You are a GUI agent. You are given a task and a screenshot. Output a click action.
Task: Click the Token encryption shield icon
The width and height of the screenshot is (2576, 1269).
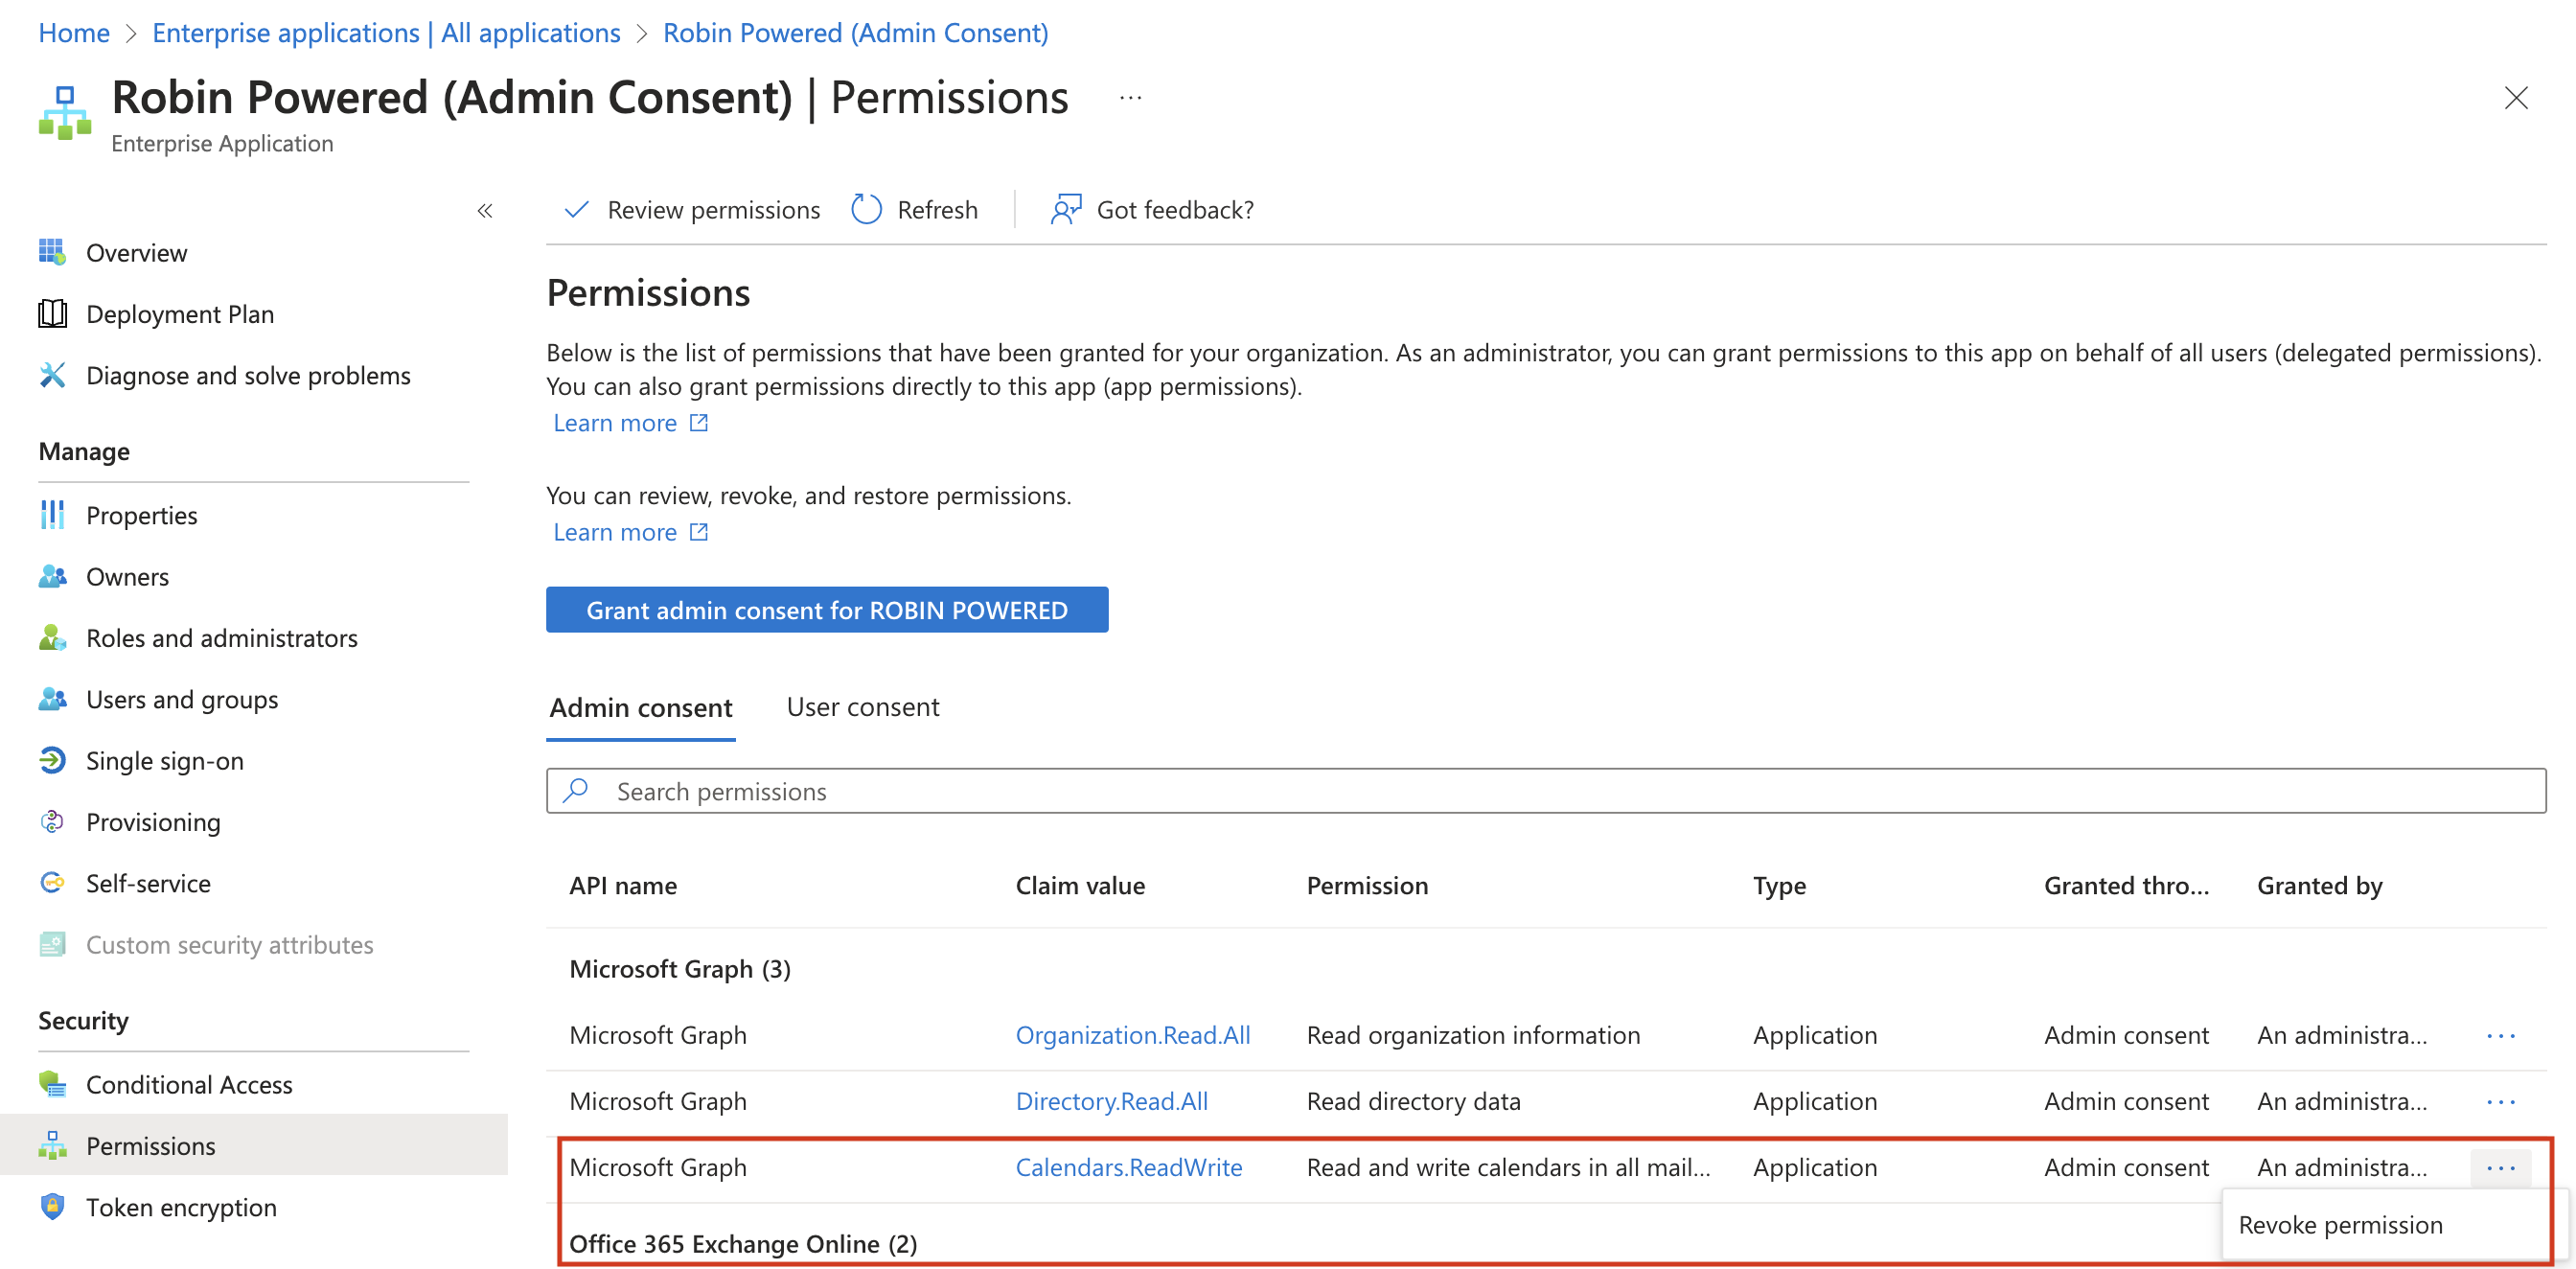click(52, 1206)
